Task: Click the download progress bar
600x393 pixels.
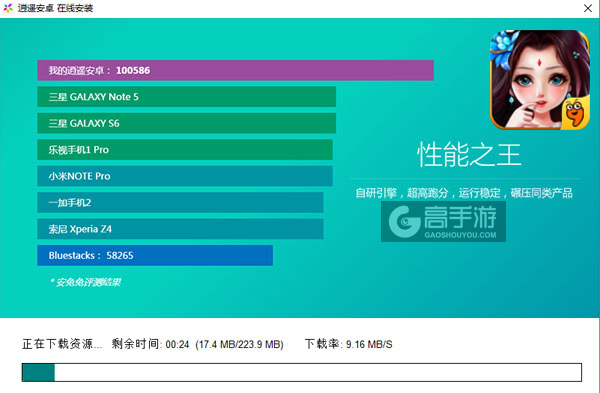Action: pos(302,372)
